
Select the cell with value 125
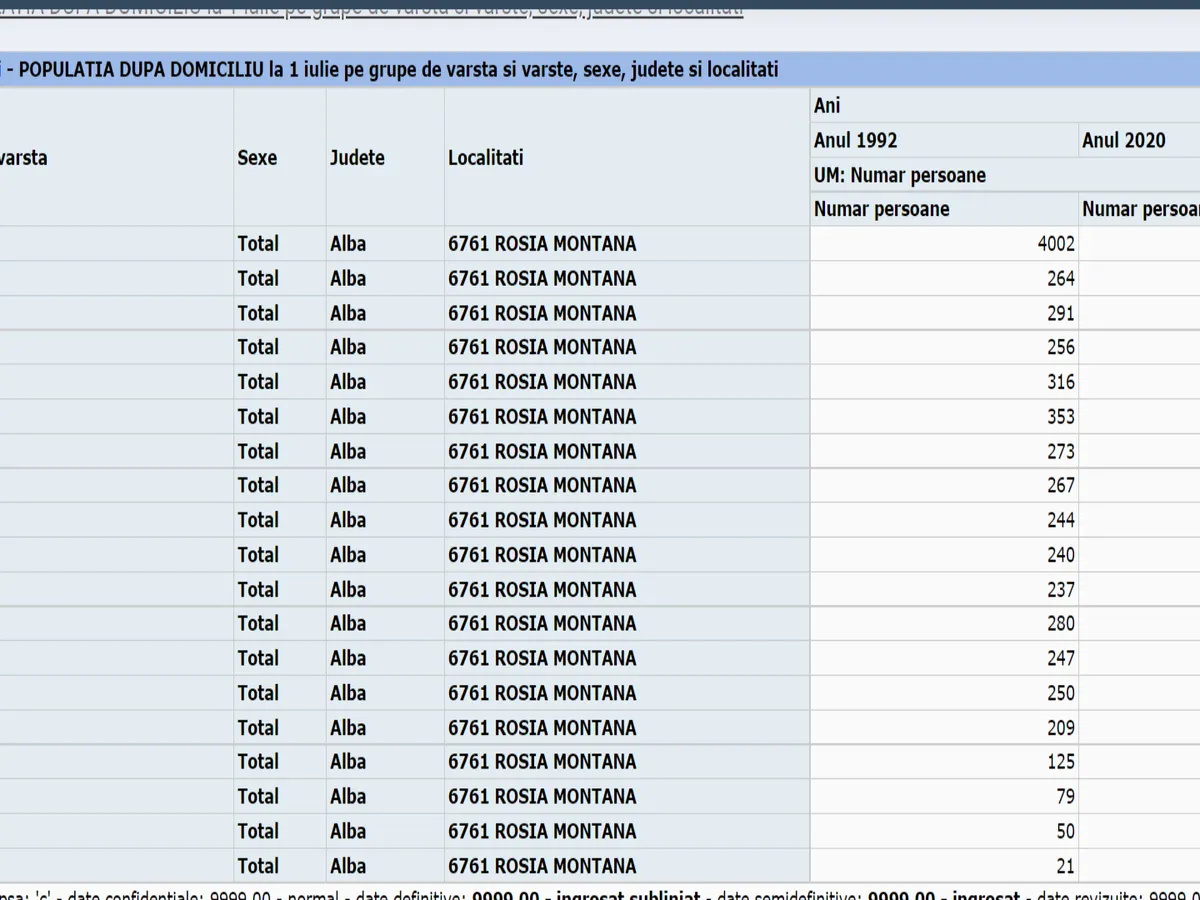click(1060, 762)
